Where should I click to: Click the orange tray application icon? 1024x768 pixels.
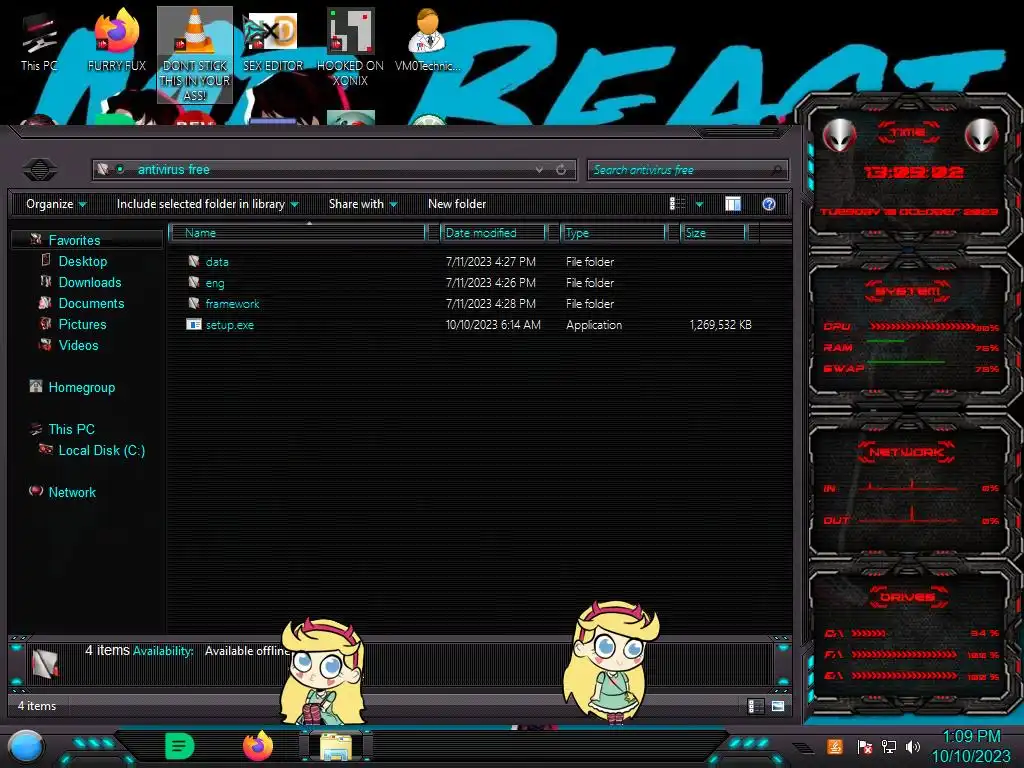tap(835, 746)
